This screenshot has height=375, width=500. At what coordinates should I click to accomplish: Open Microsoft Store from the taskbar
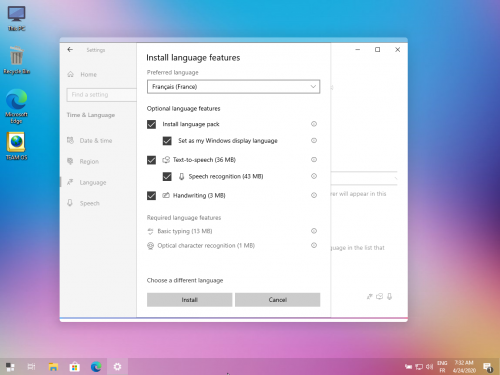75,367
